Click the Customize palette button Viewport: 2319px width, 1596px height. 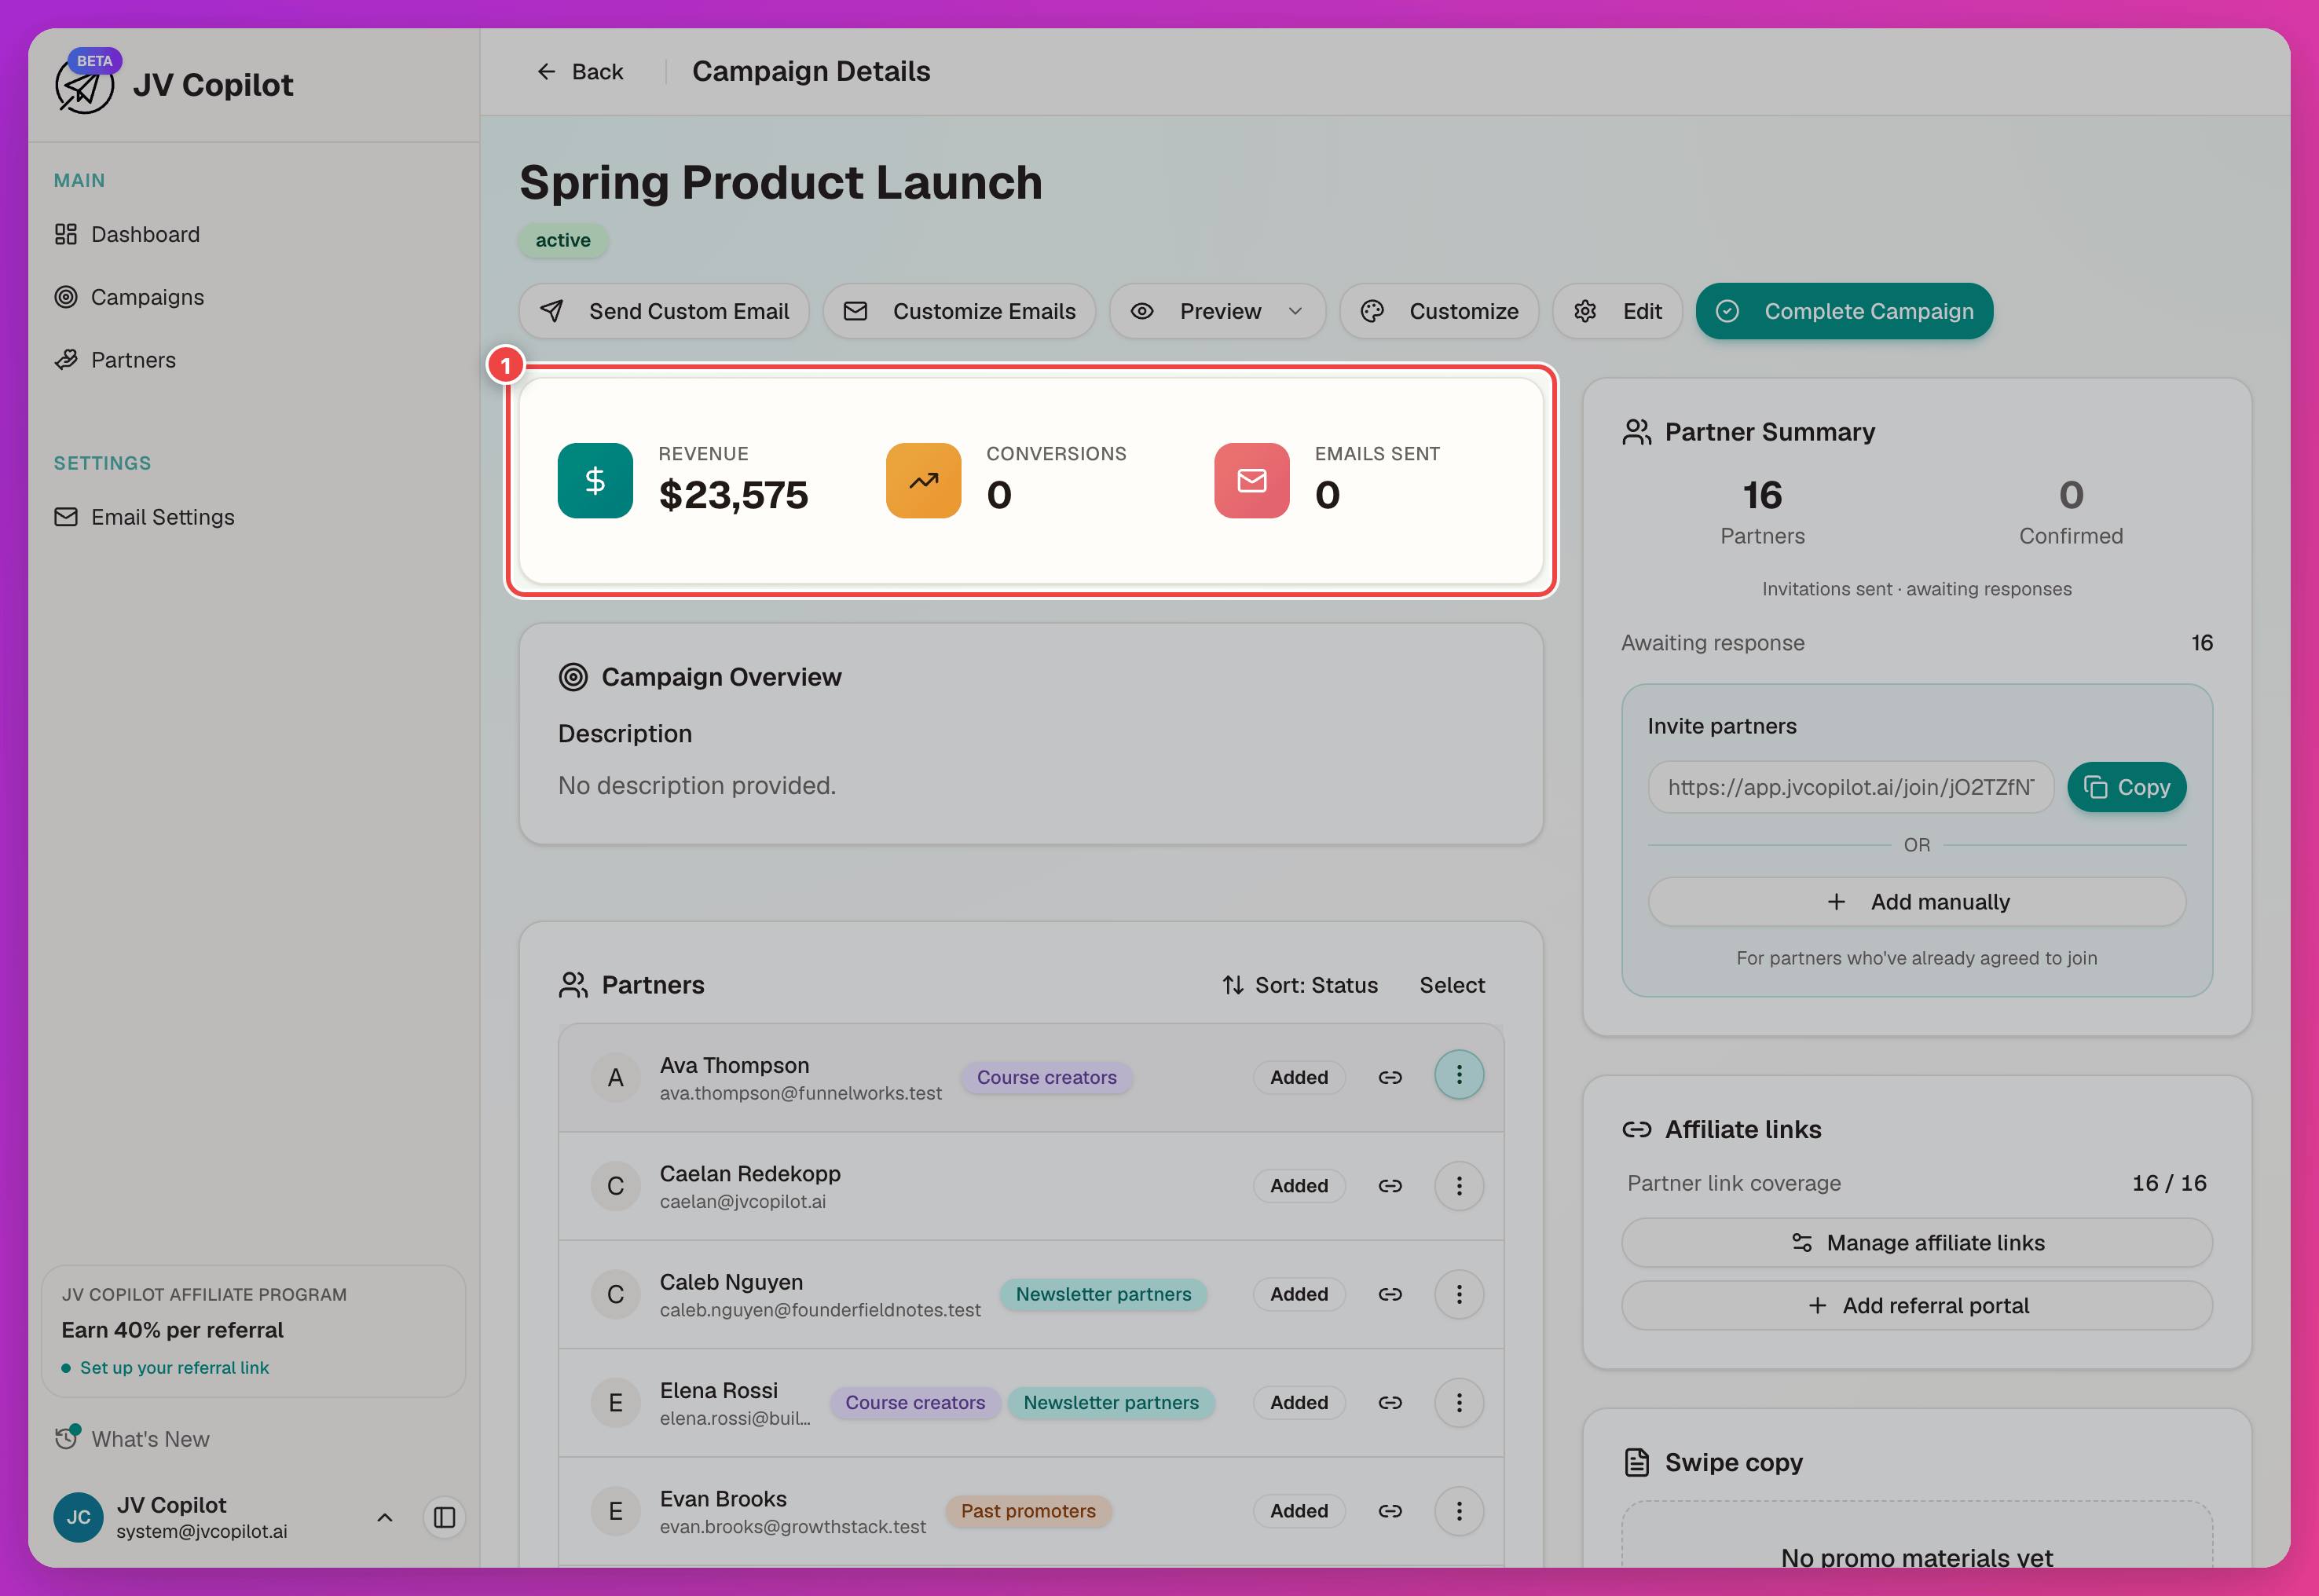(x=1440, y=311)
